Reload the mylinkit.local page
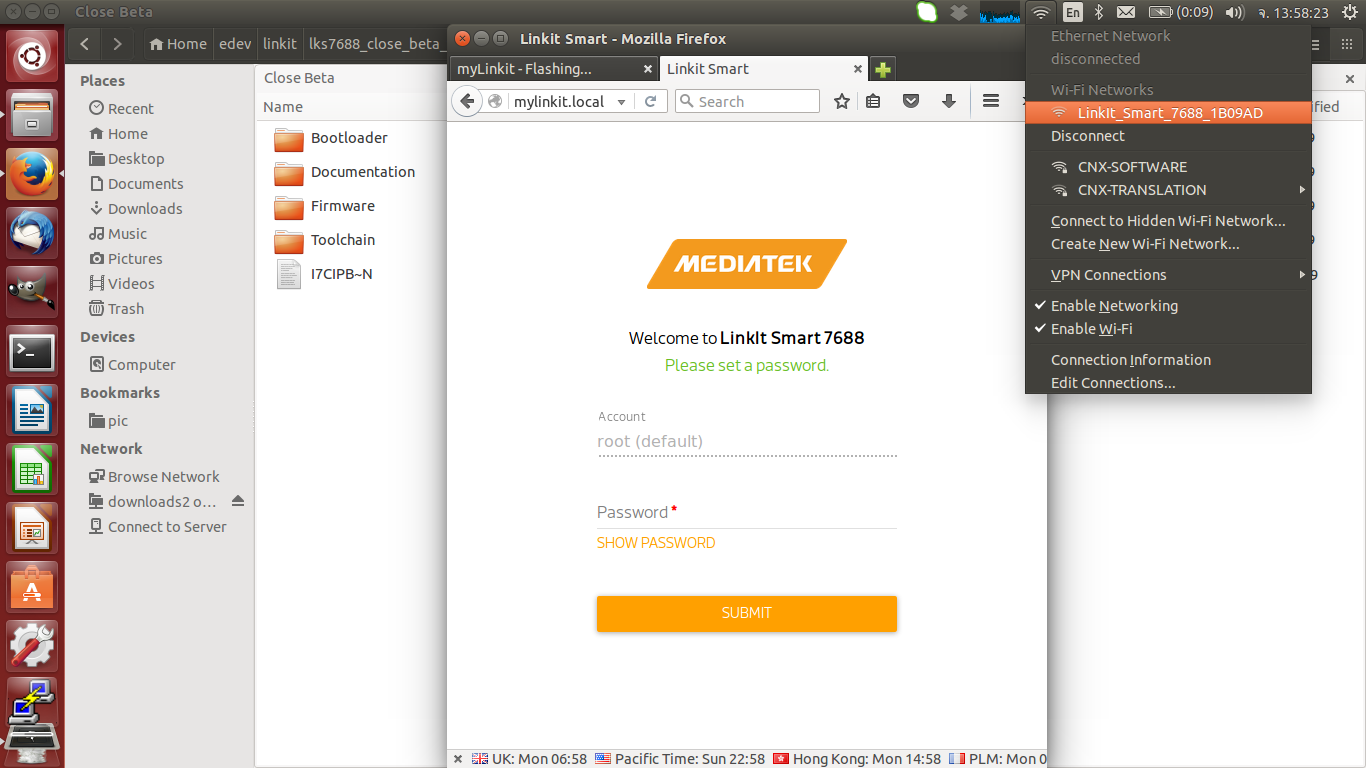Viewport: 1366px width, 768px height. (650, 101)
